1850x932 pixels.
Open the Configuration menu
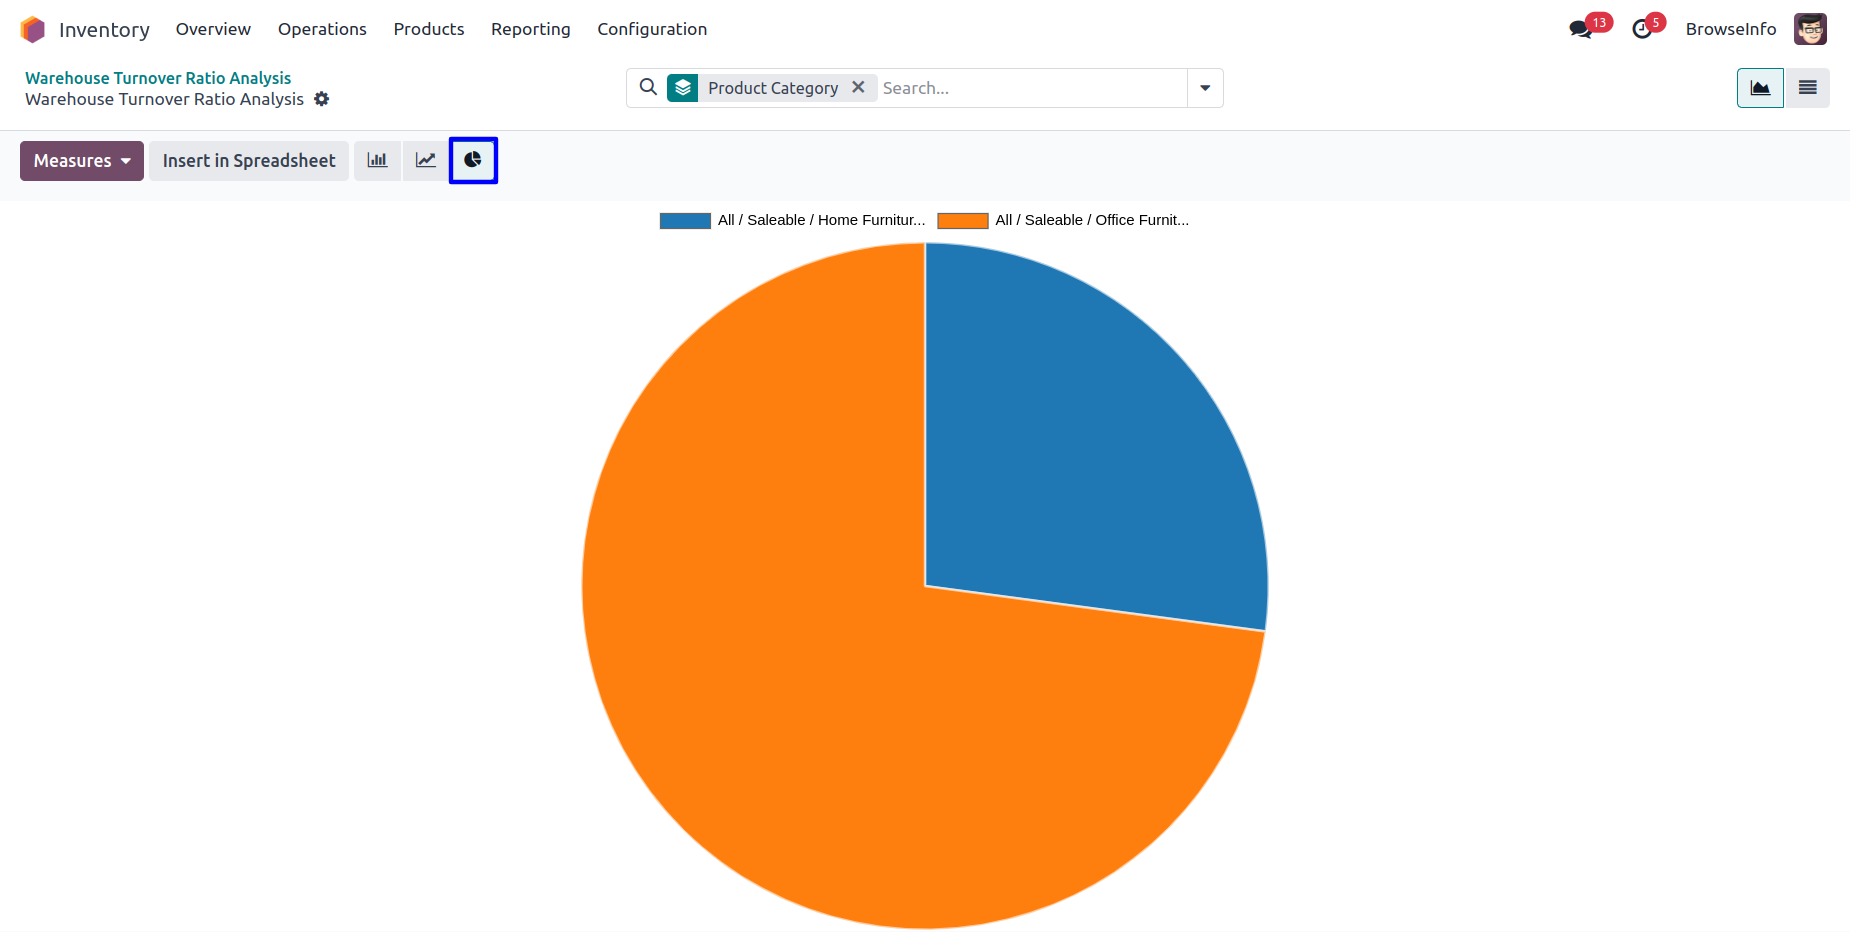coord(652,29)
